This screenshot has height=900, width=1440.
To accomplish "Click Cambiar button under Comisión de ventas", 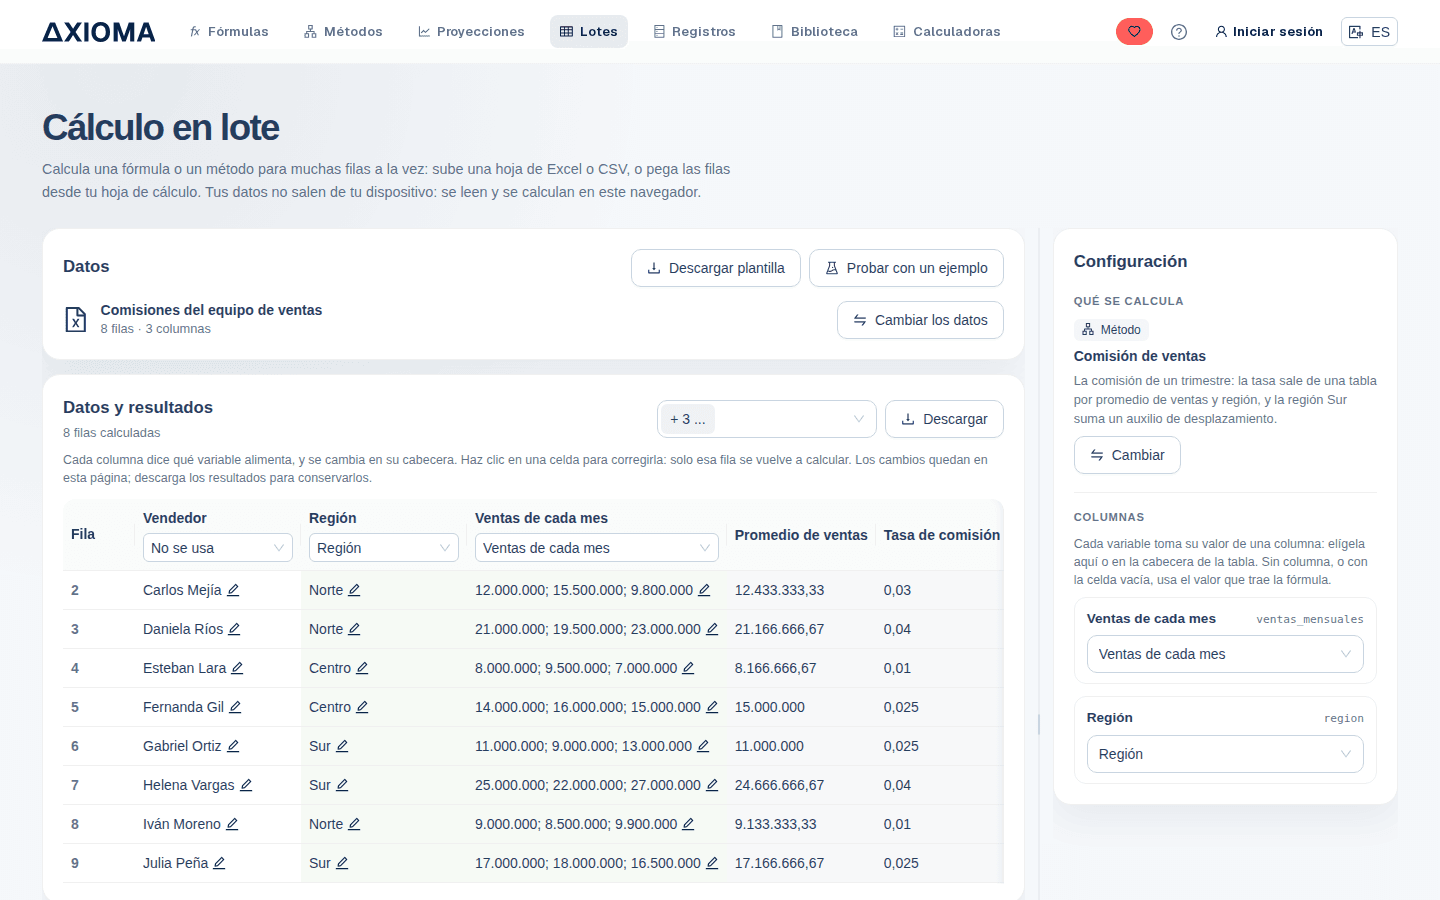I will 1127,455.
